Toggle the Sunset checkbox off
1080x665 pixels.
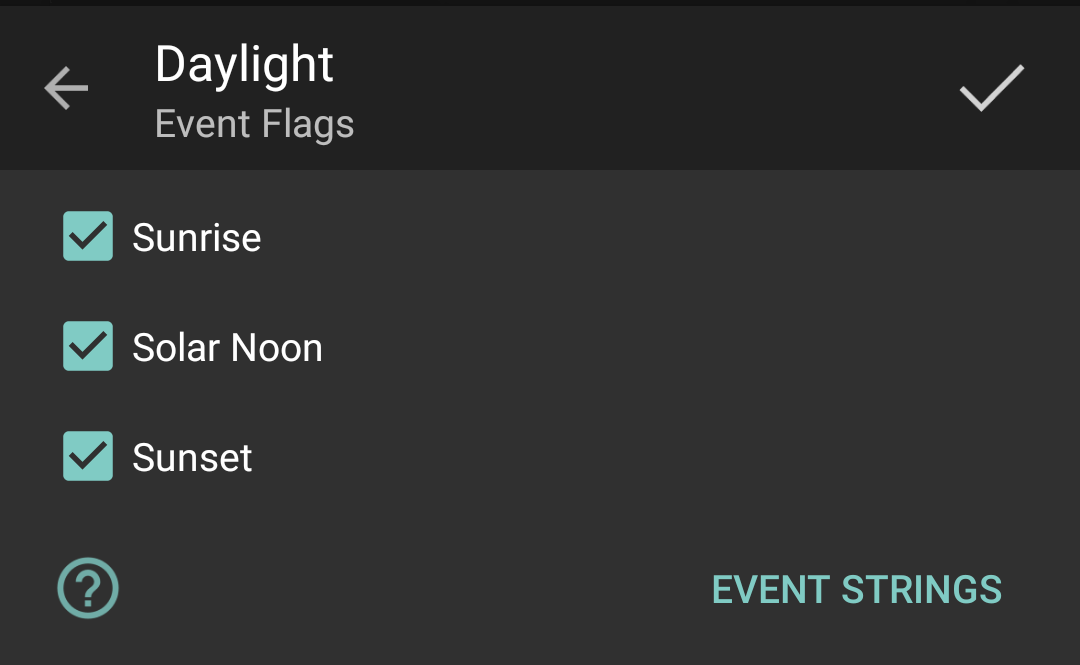coord(88,457)
